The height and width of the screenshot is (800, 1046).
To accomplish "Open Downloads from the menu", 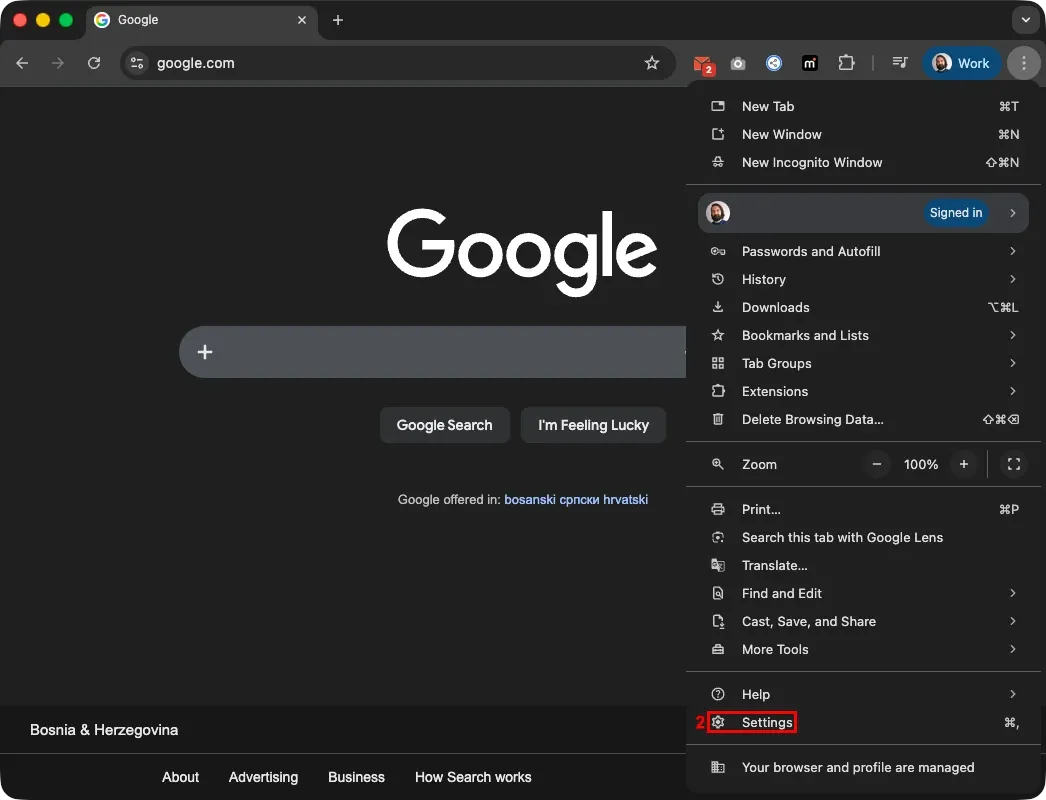I will click(x=863, y=308).
